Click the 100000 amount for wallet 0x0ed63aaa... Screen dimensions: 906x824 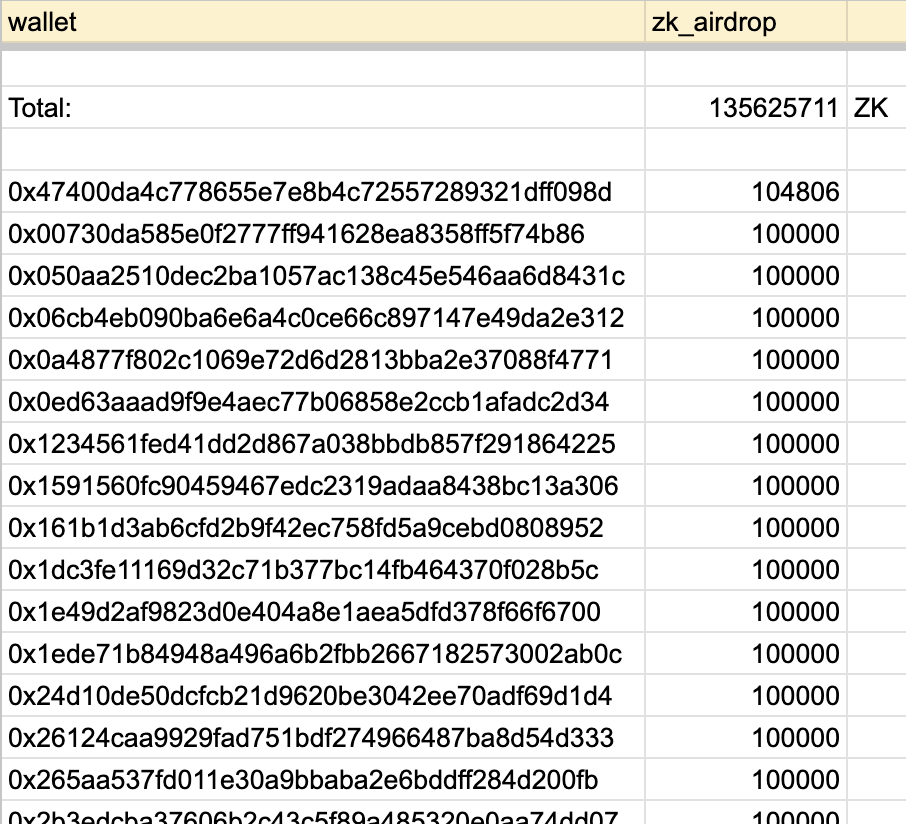(x=746, y=402)
